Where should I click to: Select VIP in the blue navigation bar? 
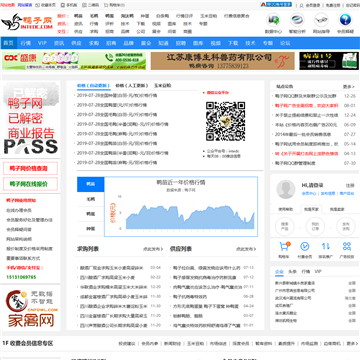pyautogui.click(x=42, y=43)
